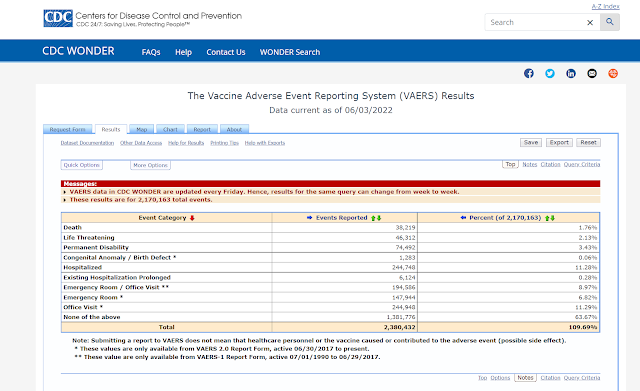Expand More Options

[x=151, y=165]
